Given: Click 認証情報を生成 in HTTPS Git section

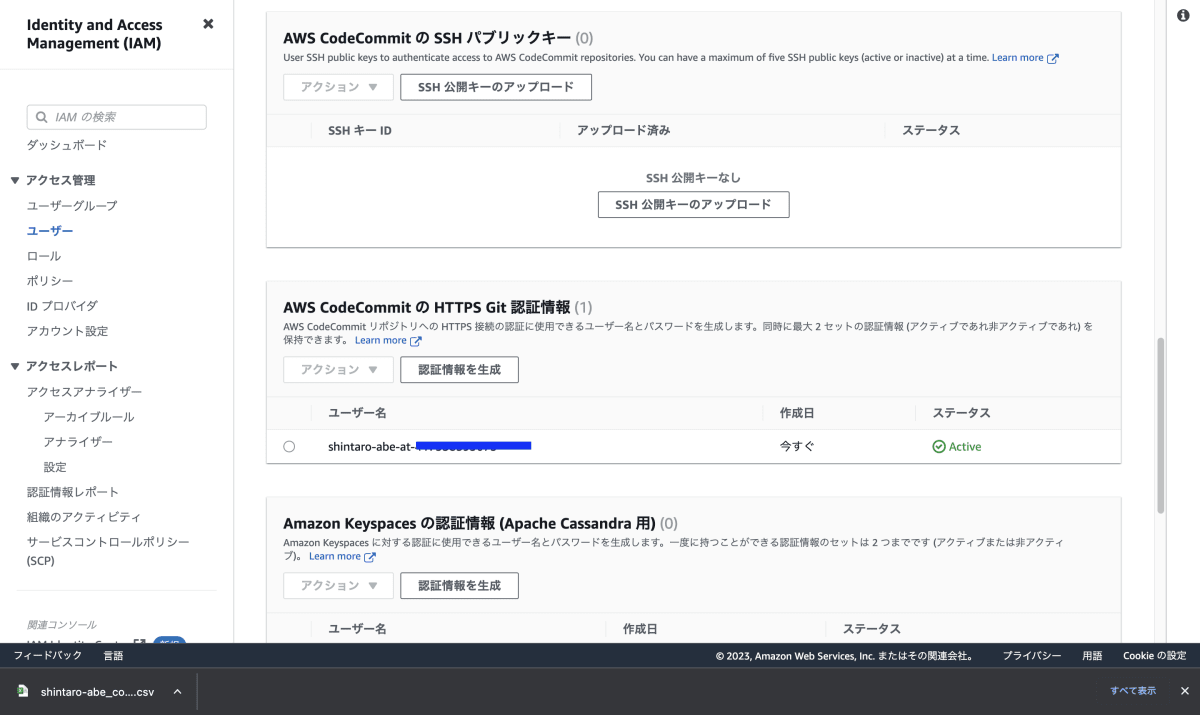Looking at the screenshot, I should coord(459,370).
